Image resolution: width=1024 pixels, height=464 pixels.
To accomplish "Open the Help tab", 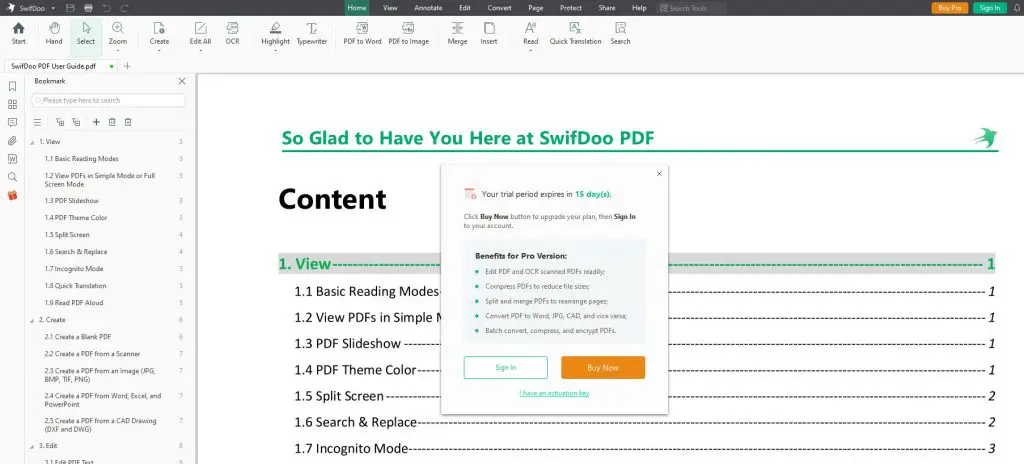I will [639, 8].
